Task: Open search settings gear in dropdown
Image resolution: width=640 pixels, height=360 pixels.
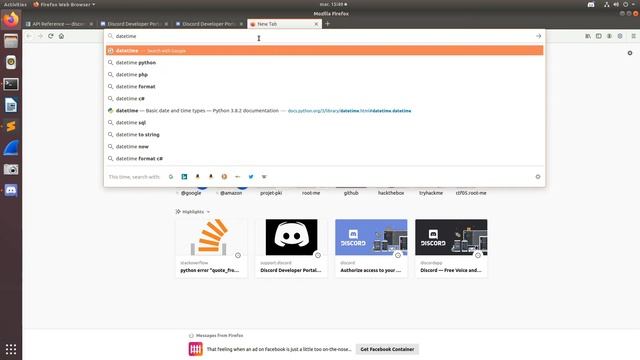Action: [x=538, y=177]
